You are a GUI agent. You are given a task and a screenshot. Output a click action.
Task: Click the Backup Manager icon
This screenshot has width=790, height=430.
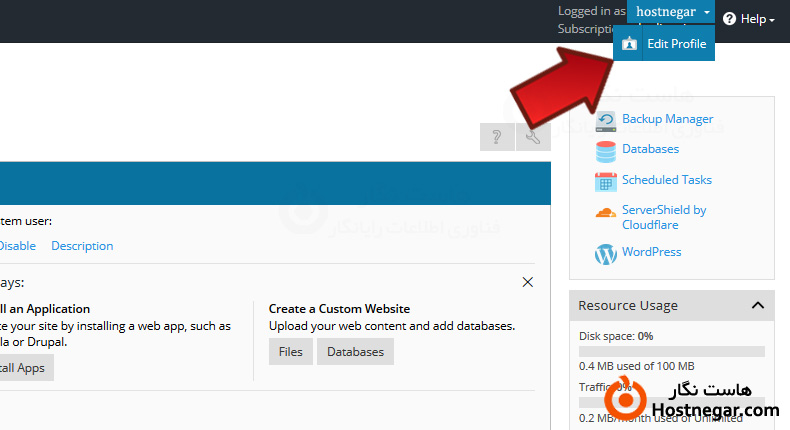[605, 121]
